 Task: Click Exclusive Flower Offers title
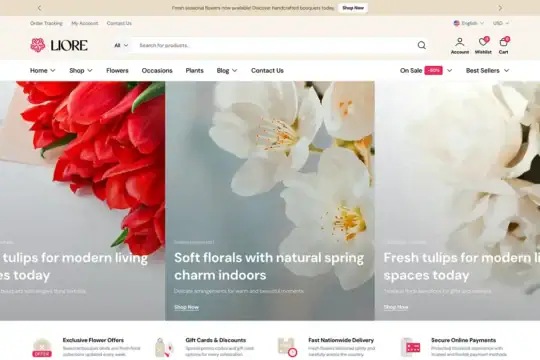point(93,340)
